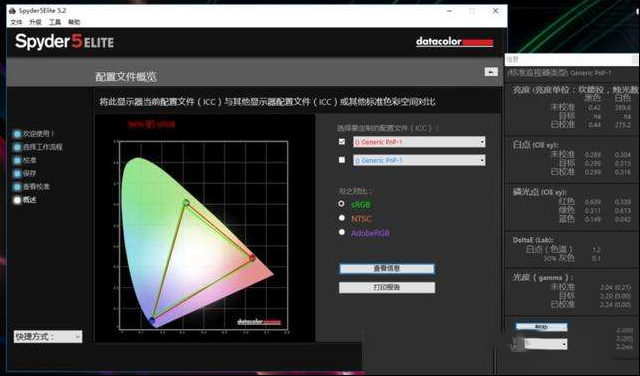Click the 打印报告 button
Viewport: 640px width, 376px height.
[x=387, y=287]
